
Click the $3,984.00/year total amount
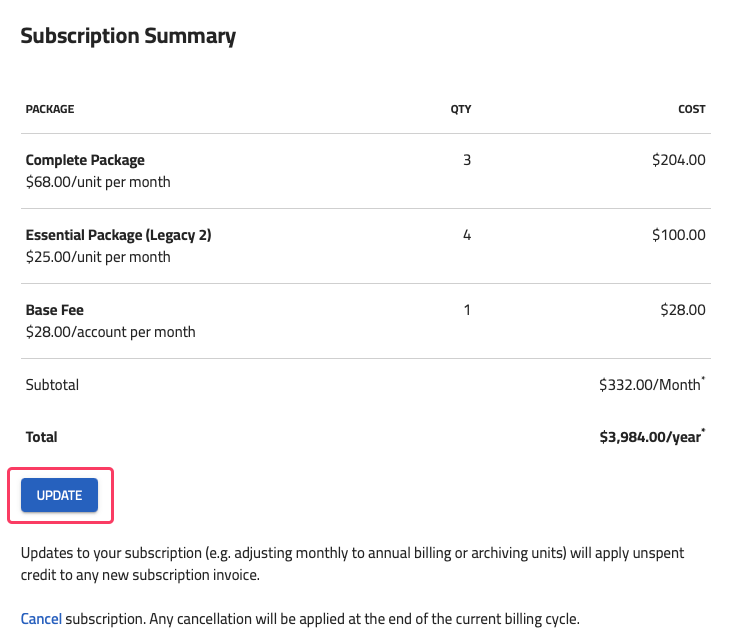[x=652, y=436]
